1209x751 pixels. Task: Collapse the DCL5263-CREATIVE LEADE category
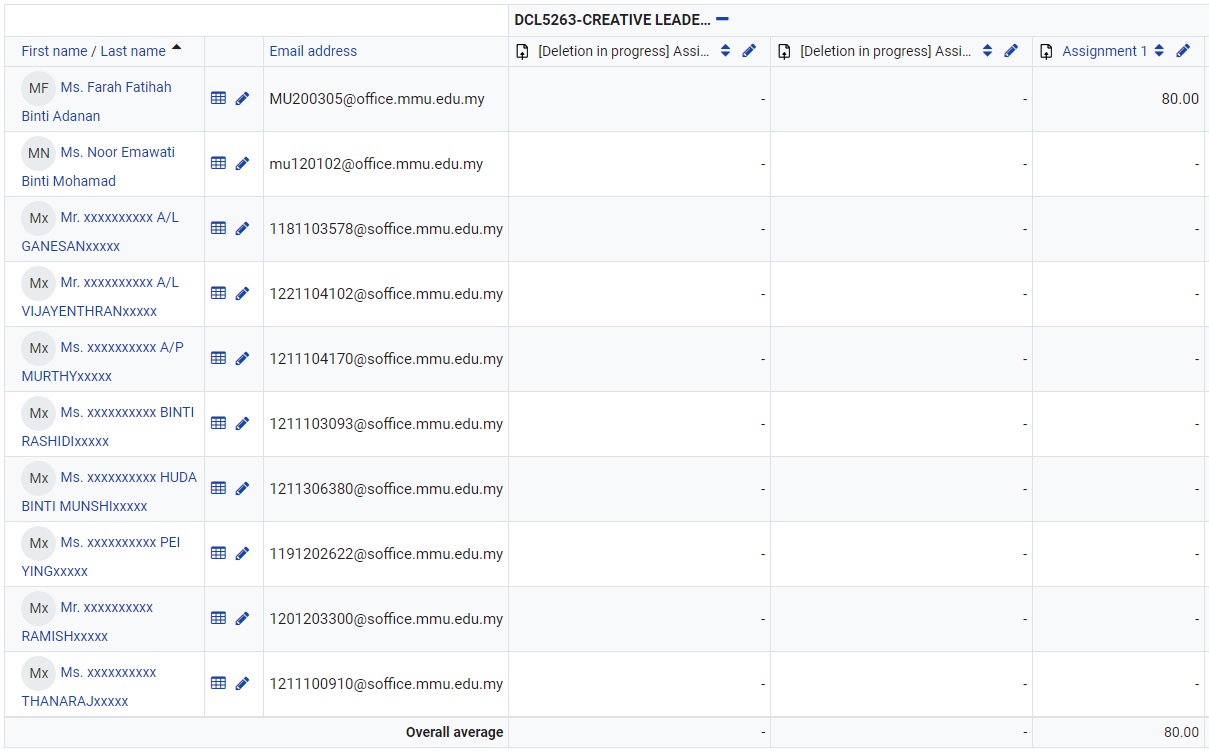click(x=722, y=19)
